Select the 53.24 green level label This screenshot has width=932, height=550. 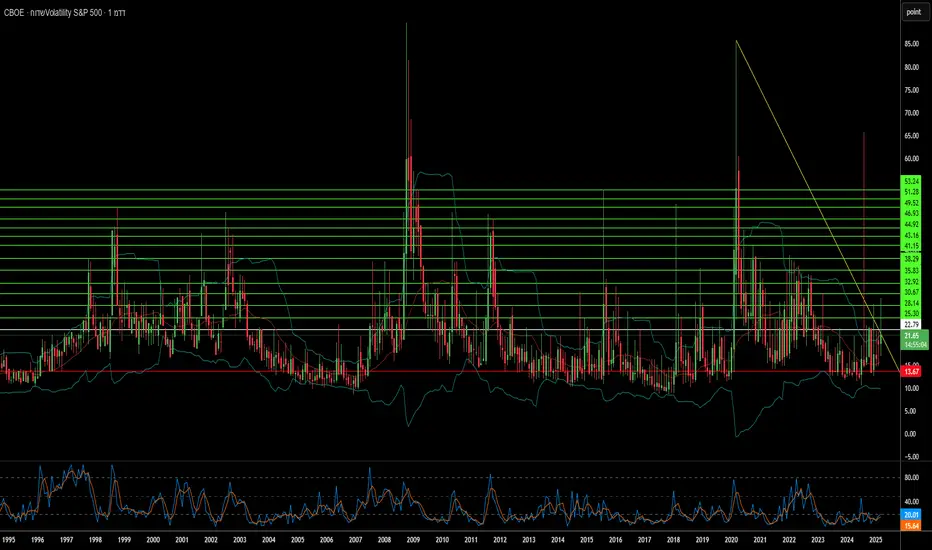coord(911,181)
